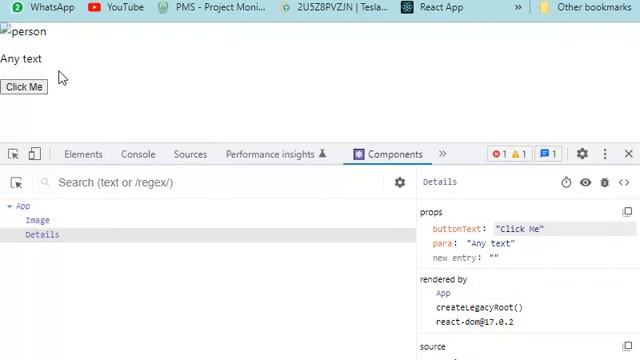Image resolution: width=640 pixels, height=360 pixels.
Task: Click the props section label
Action: 431,212
